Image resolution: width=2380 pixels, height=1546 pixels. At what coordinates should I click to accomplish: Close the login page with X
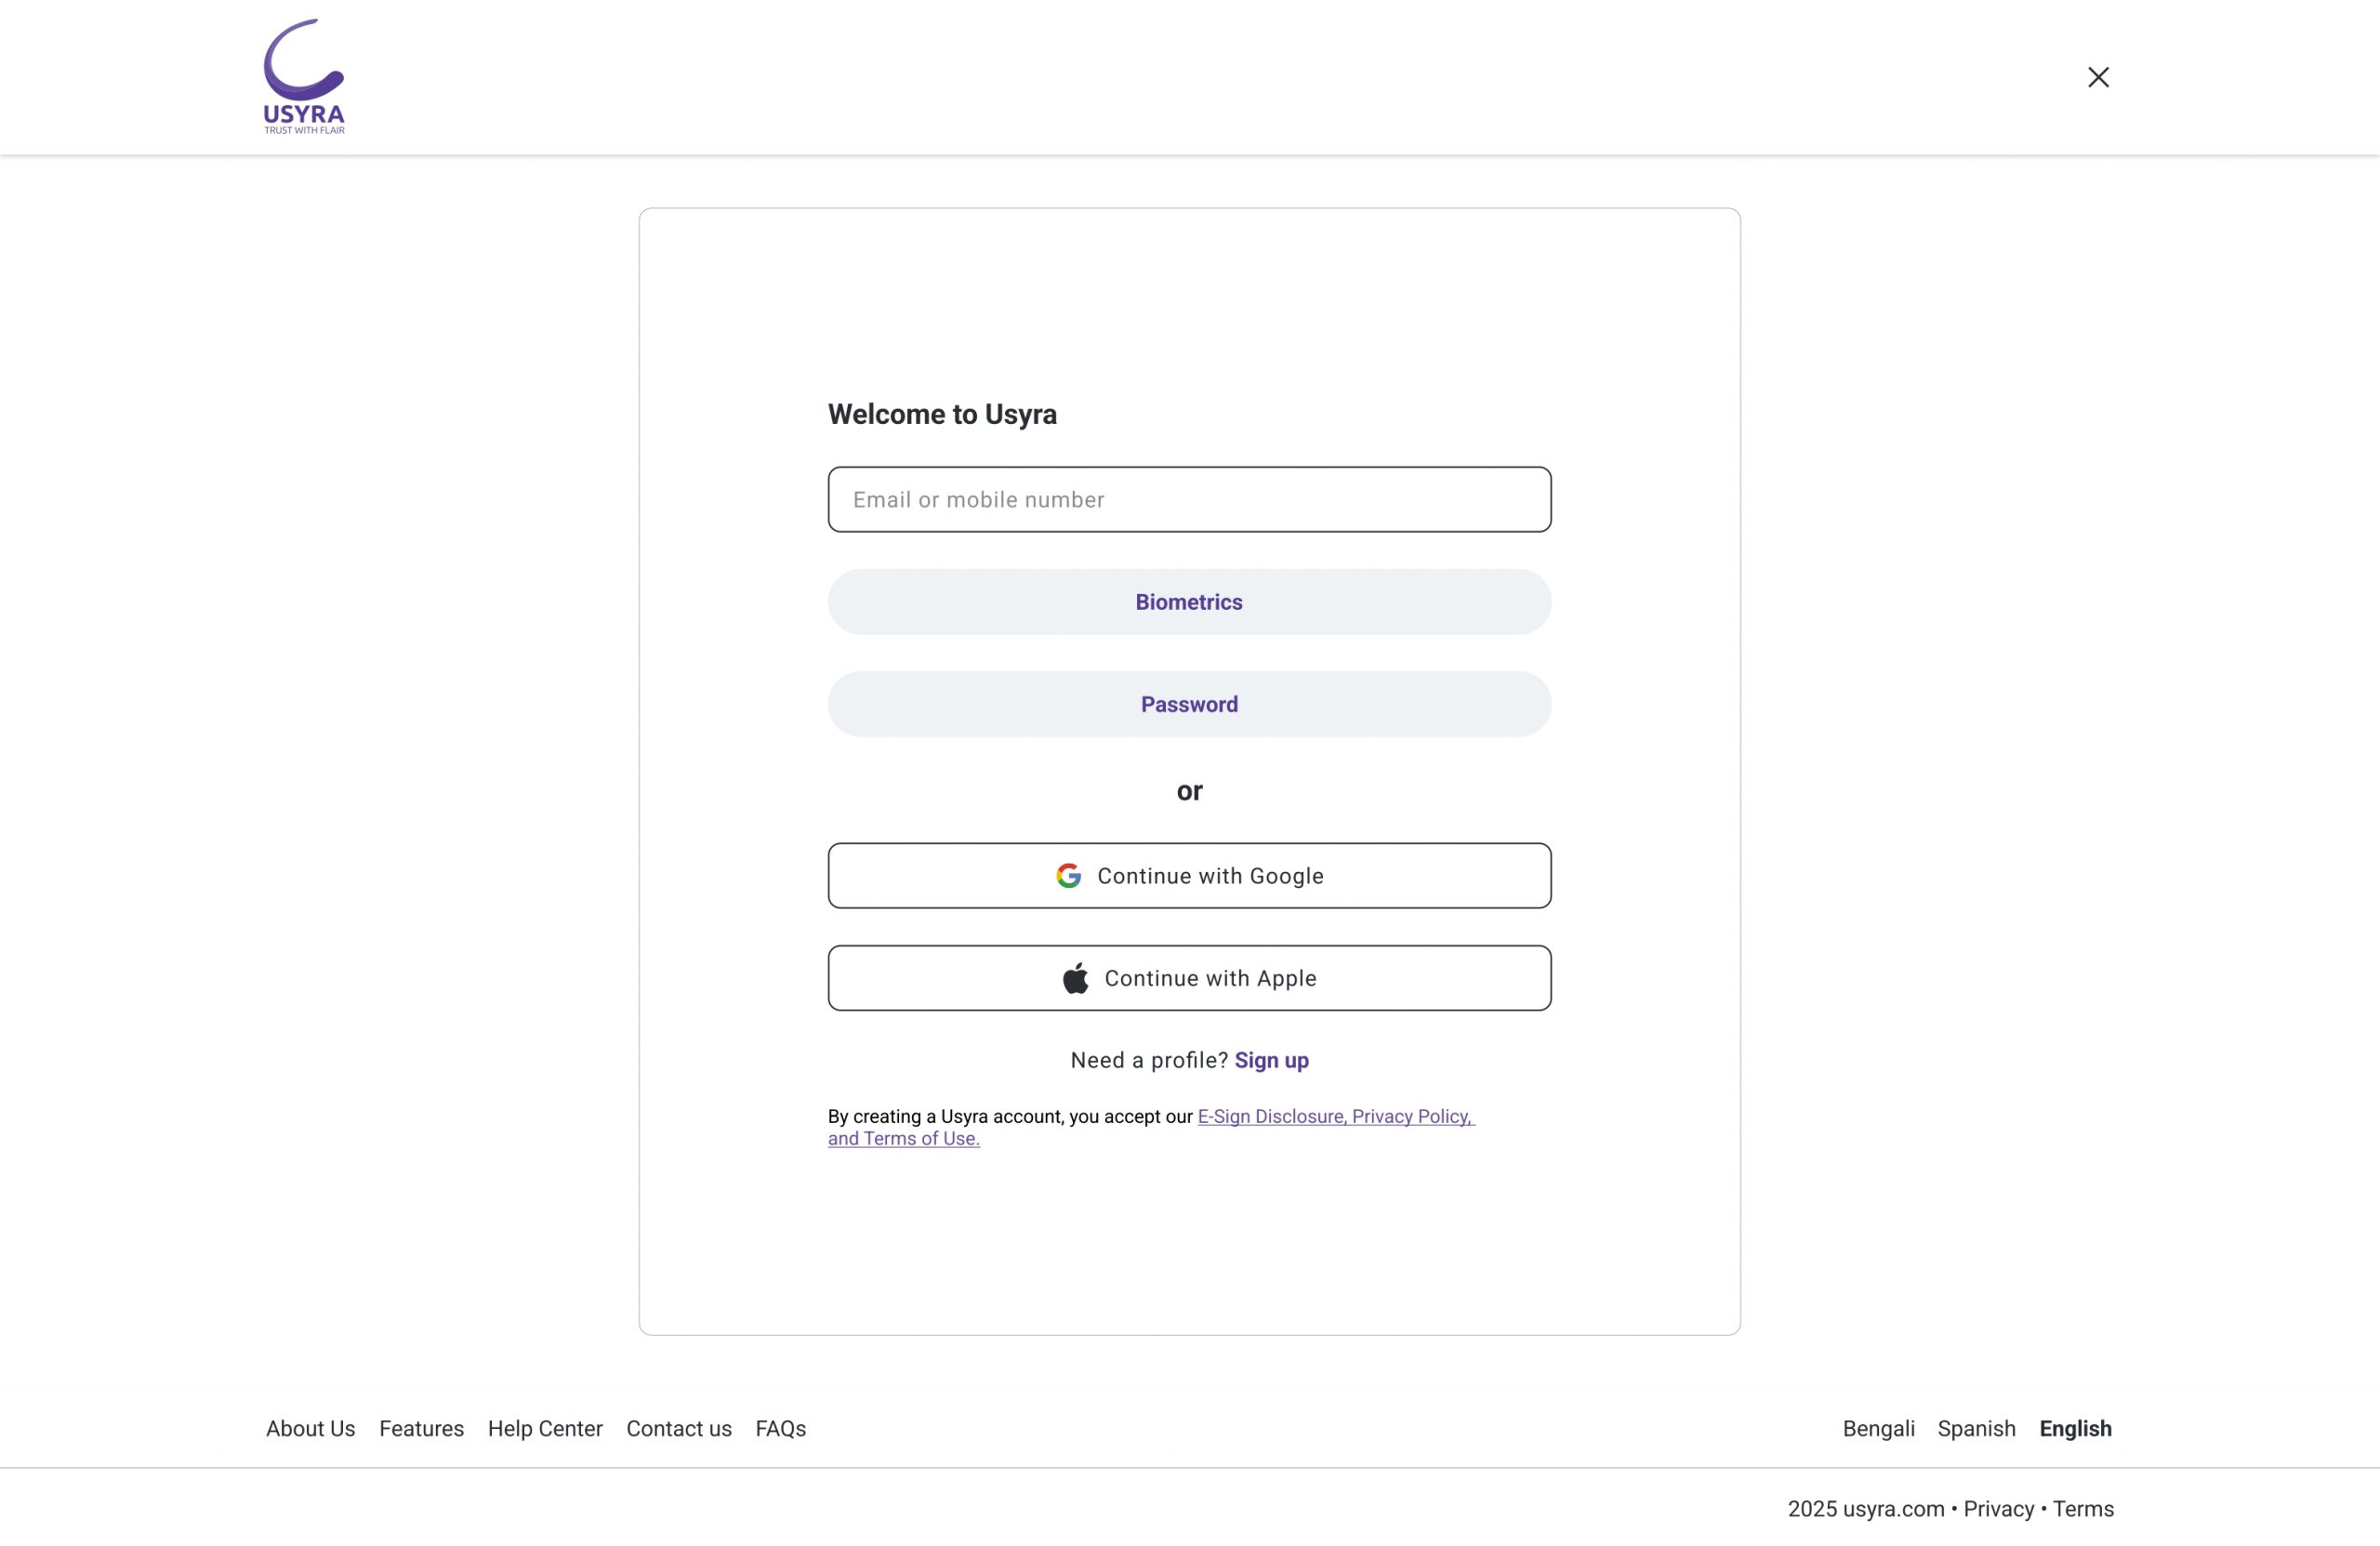(x=2098, y=77)
